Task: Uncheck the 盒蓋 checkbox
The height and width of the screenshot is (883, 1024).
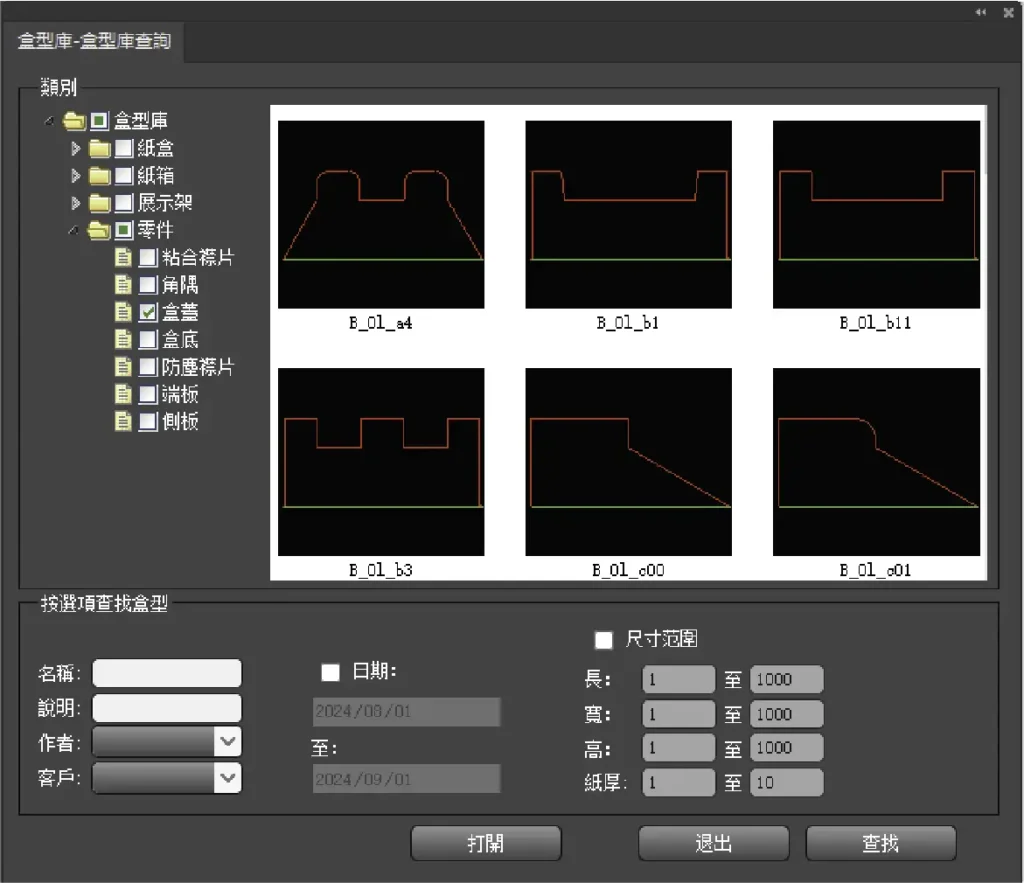Action: [148, 313]
